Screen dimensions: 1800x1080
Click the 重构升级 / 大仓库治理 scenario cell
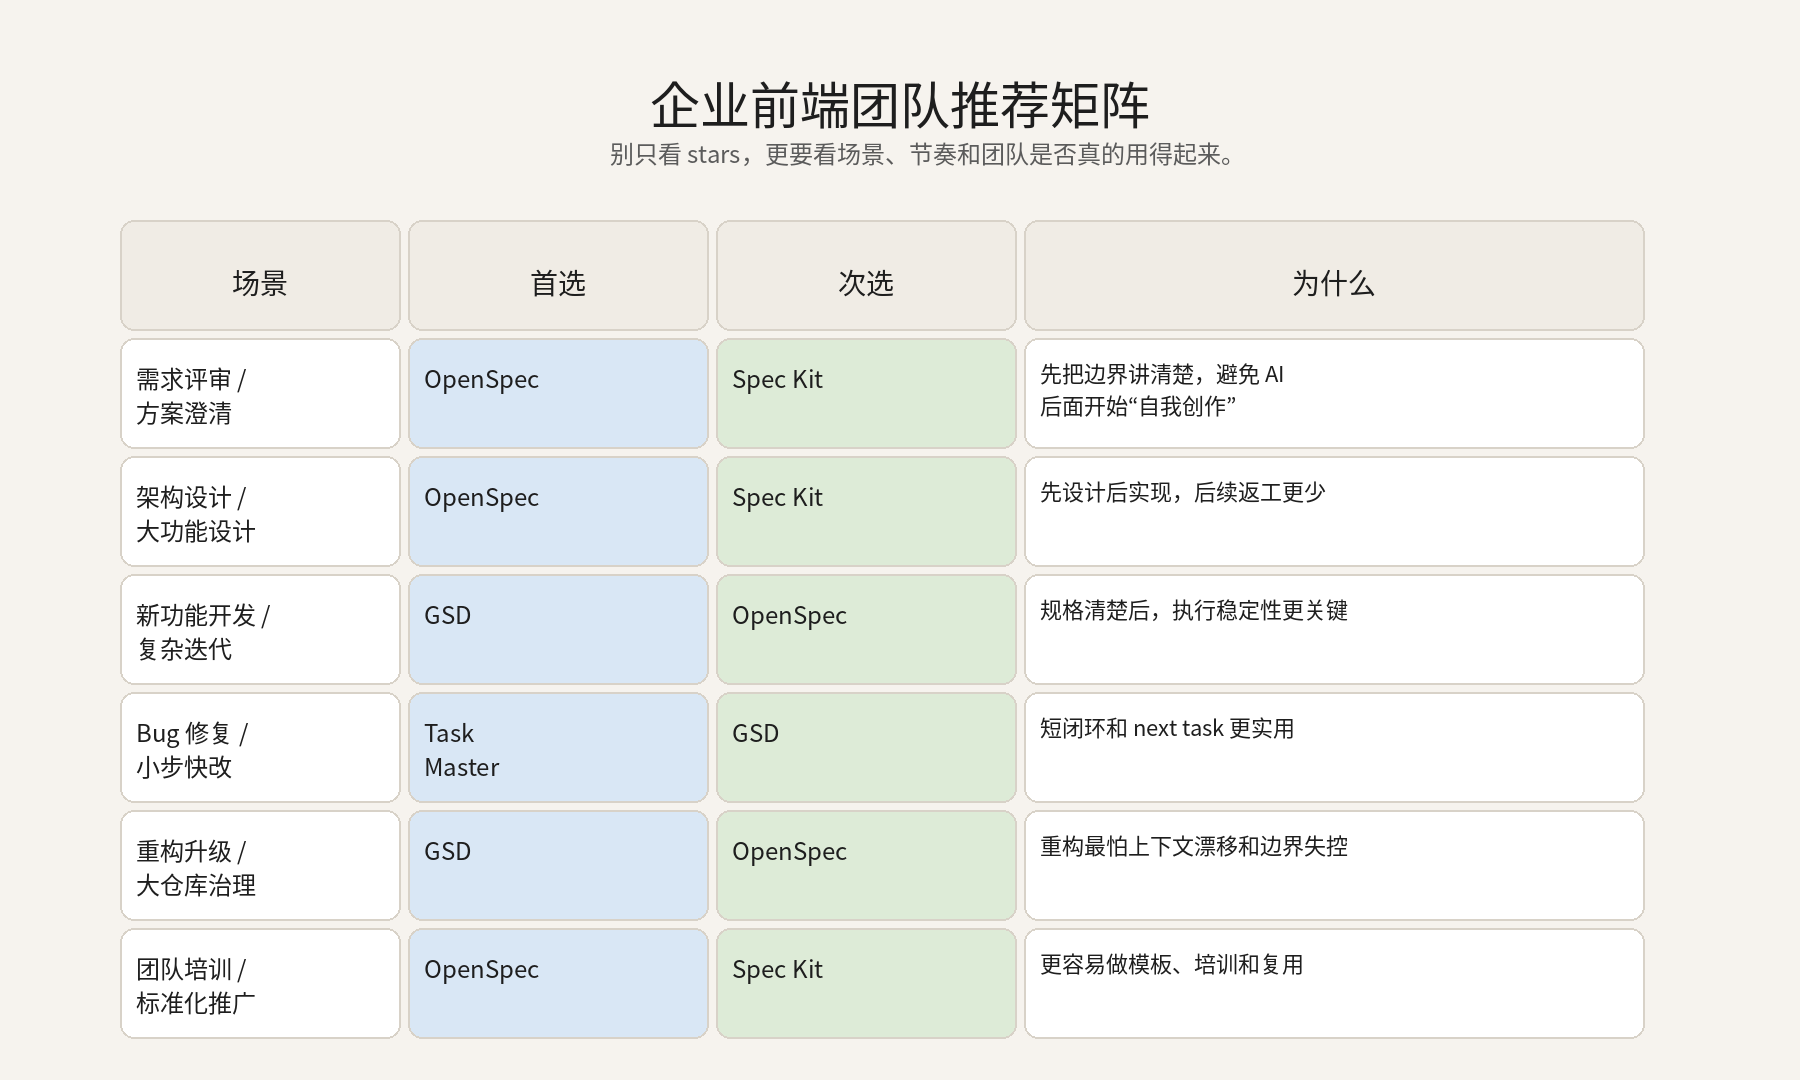(x=260, y=865)
